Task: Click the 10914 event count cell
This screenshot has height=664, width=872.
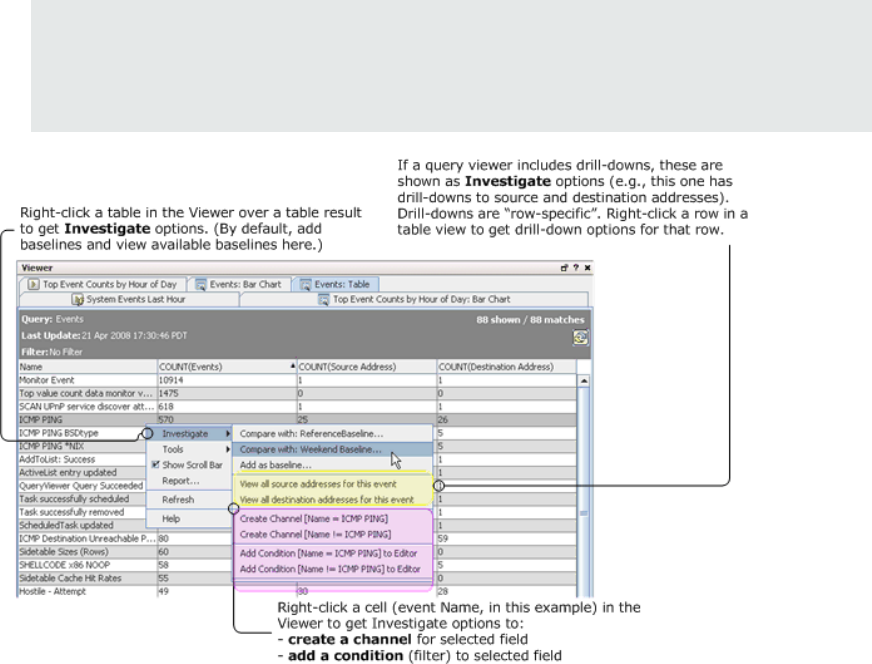Action: coord(227,380)
